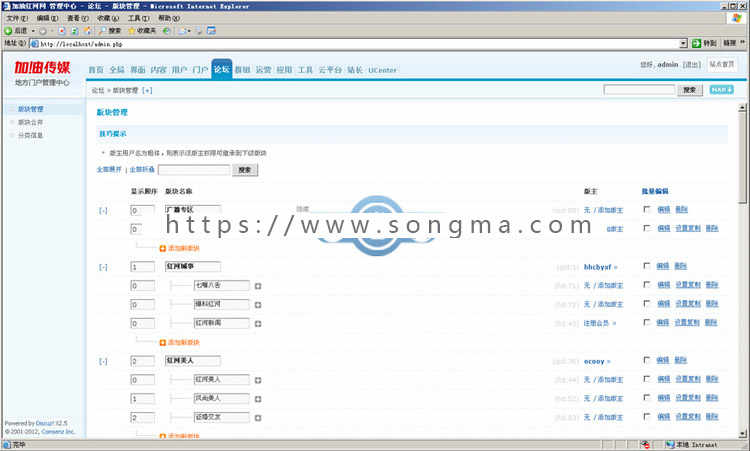Collapse the 红河美人 group with [-]

coord(103,361)
